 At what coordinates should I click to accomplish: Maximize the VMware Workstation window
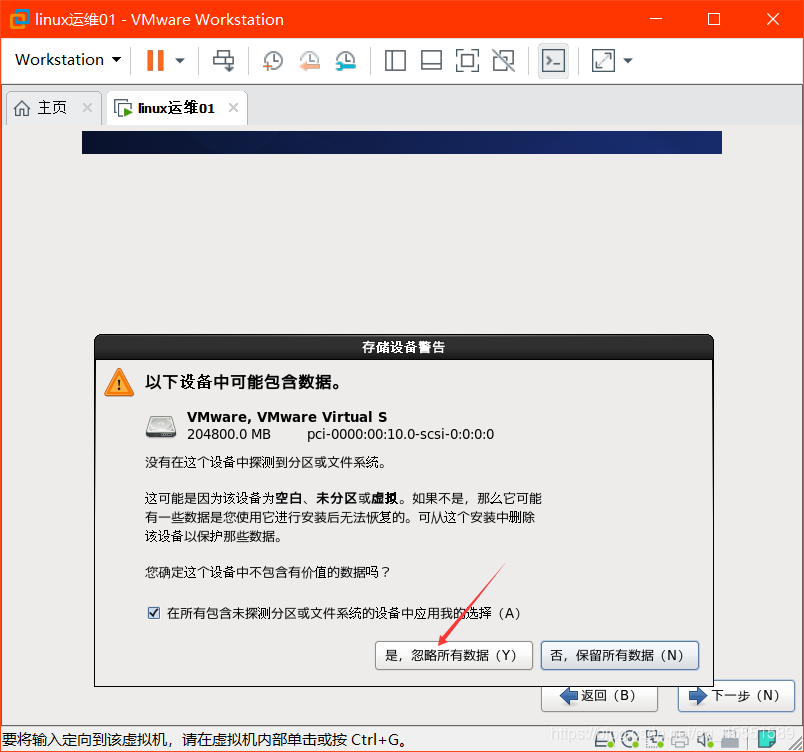click(x=714, y=19)
